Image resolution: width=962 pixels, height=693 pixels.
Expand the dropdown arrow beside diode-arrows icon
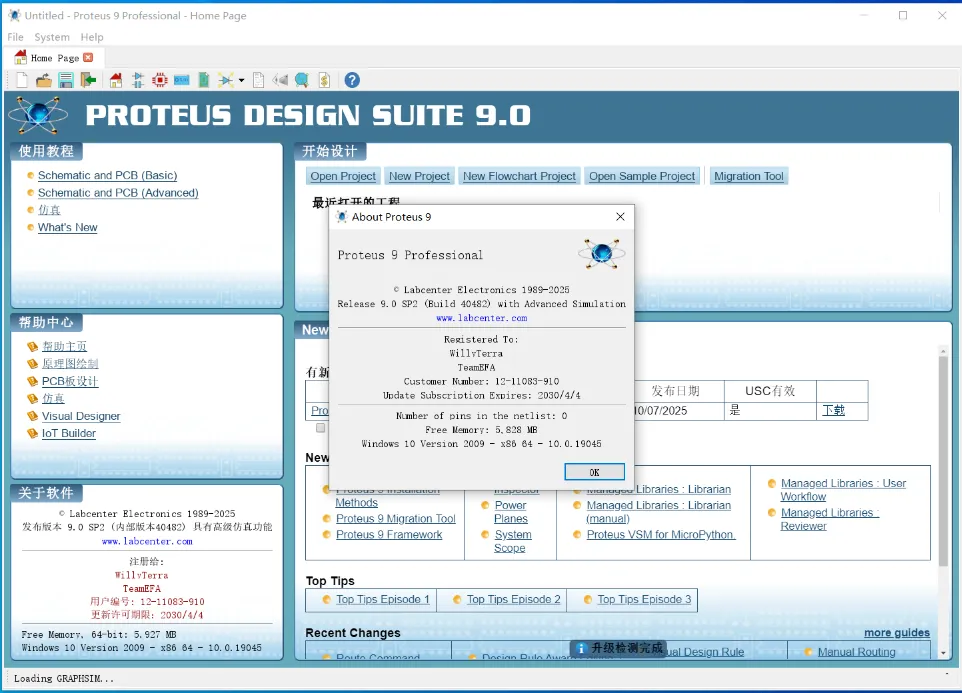click(x=241, y=80)
